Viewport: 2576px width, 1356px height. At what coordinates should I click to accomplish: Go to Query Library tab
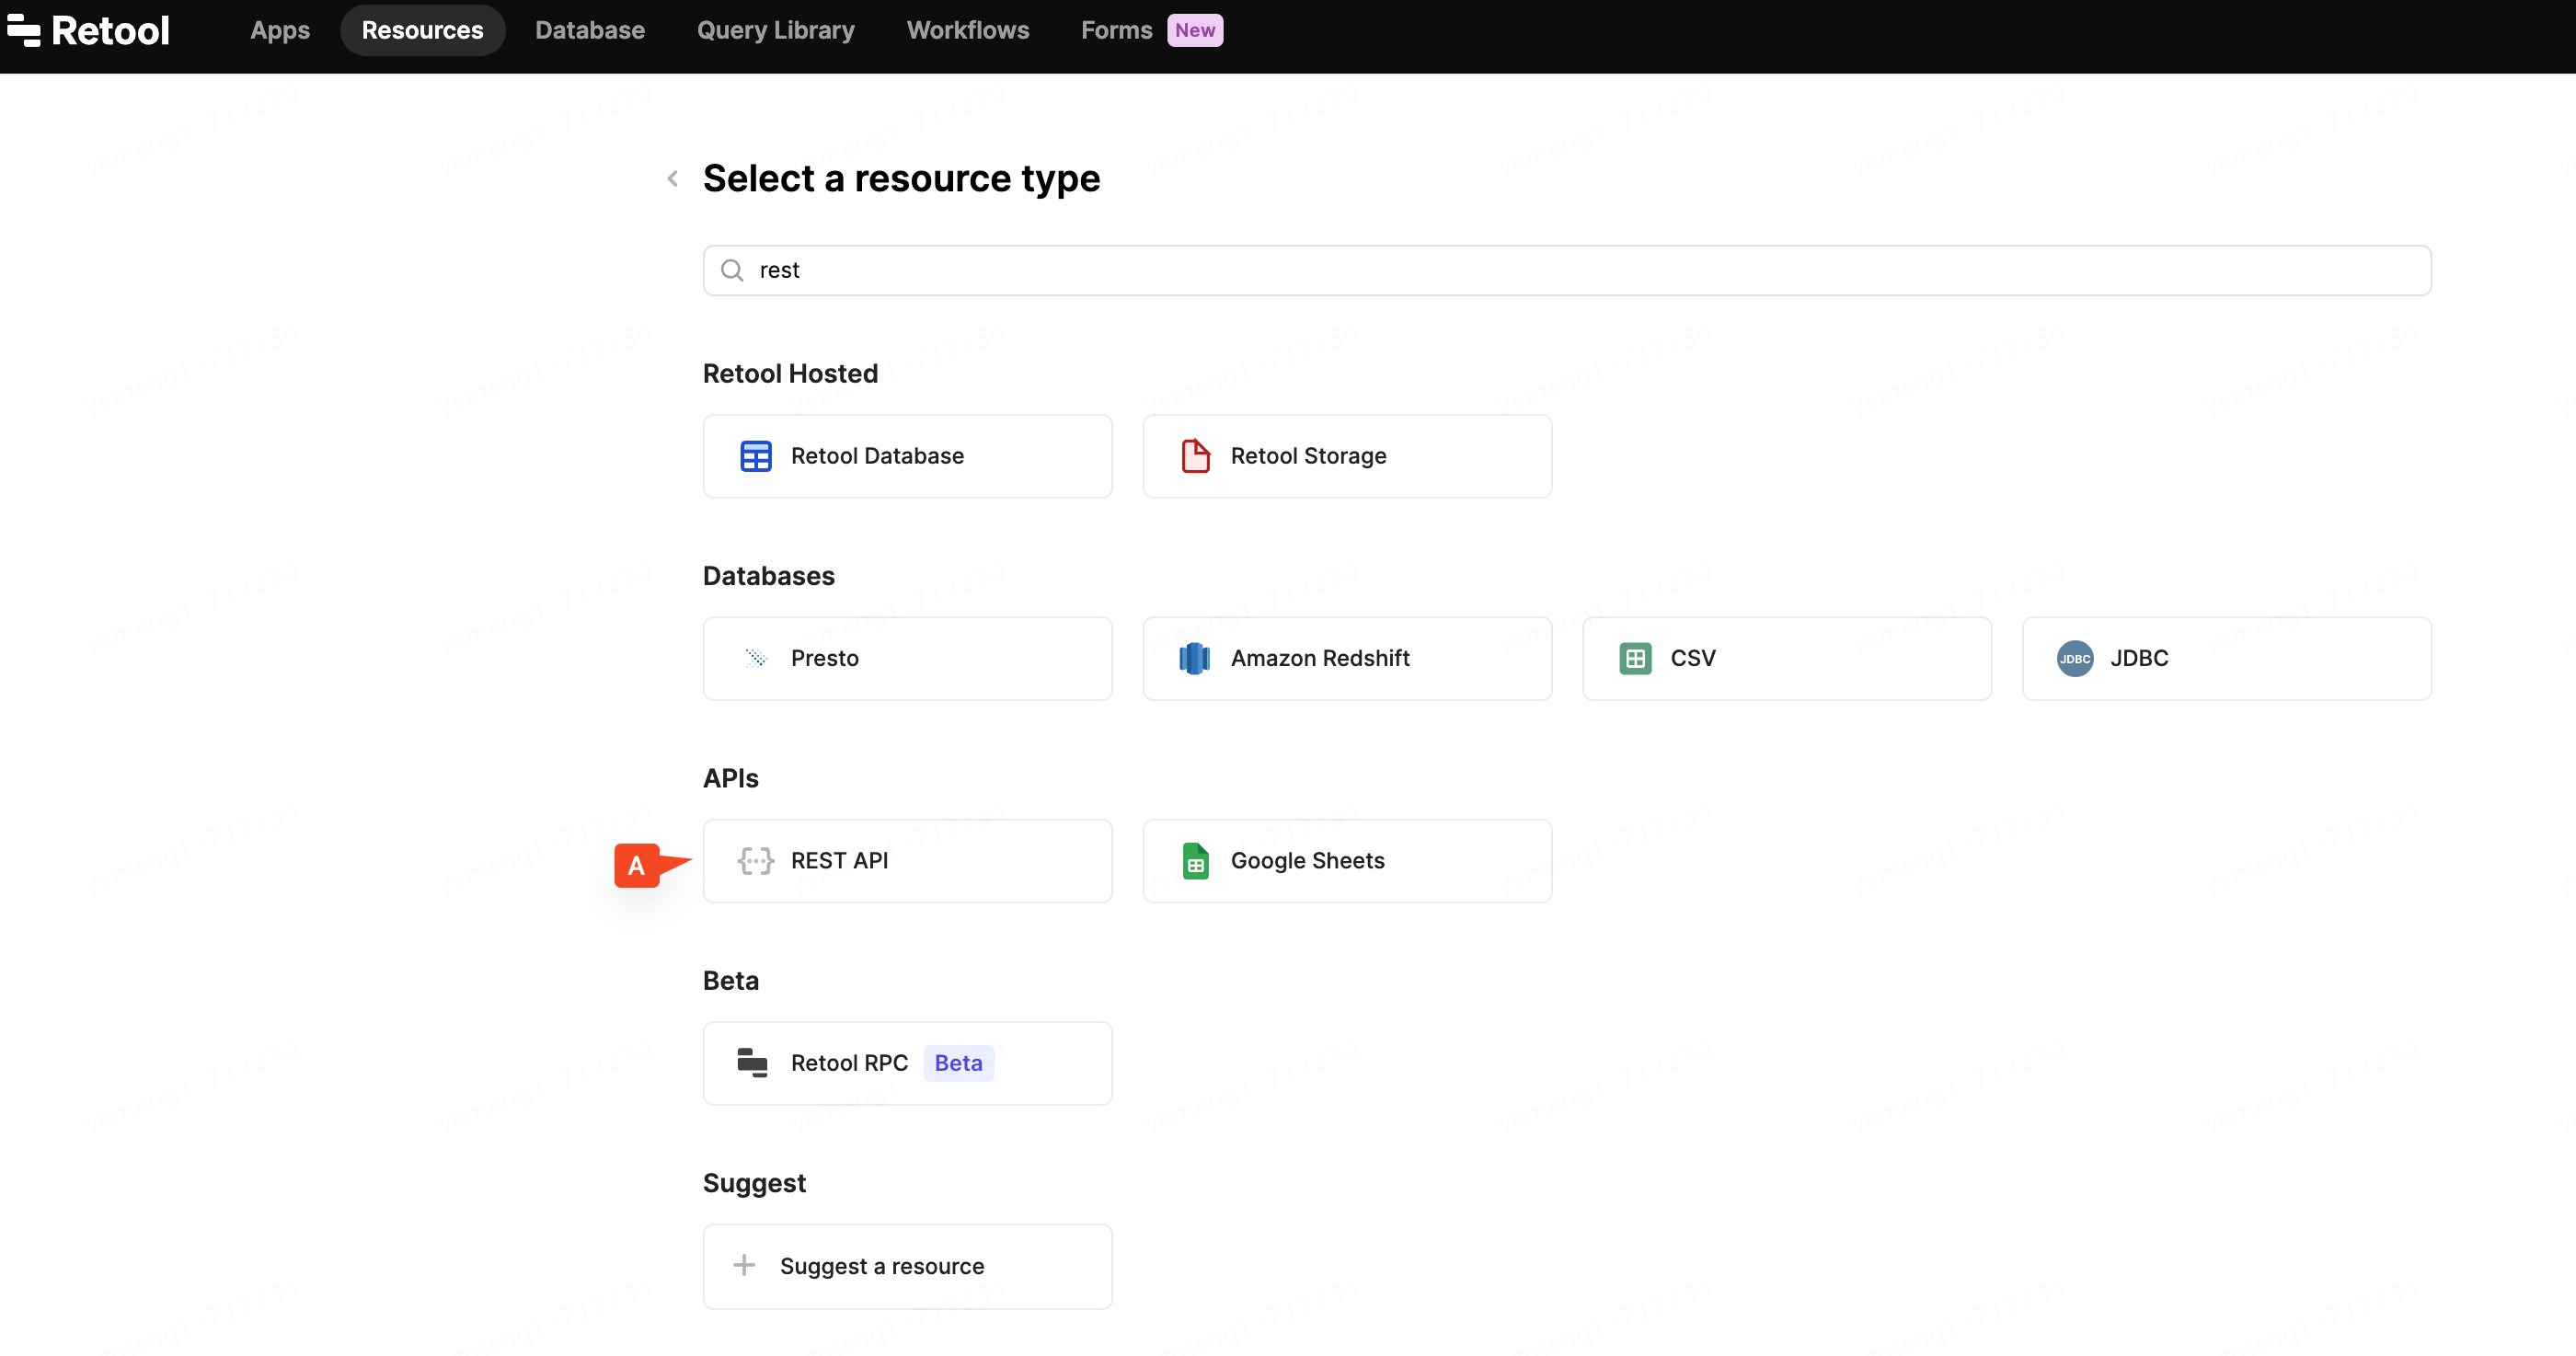[775, 30]
